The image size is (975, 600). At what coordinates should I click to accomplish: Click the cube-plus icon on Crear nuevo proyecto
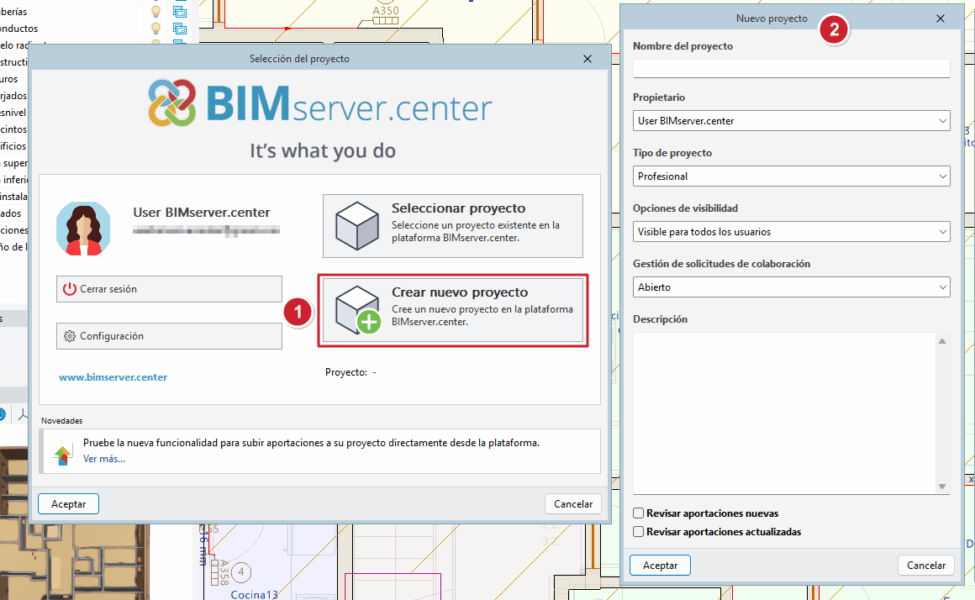pyautogui.click(x=356, y=310)
